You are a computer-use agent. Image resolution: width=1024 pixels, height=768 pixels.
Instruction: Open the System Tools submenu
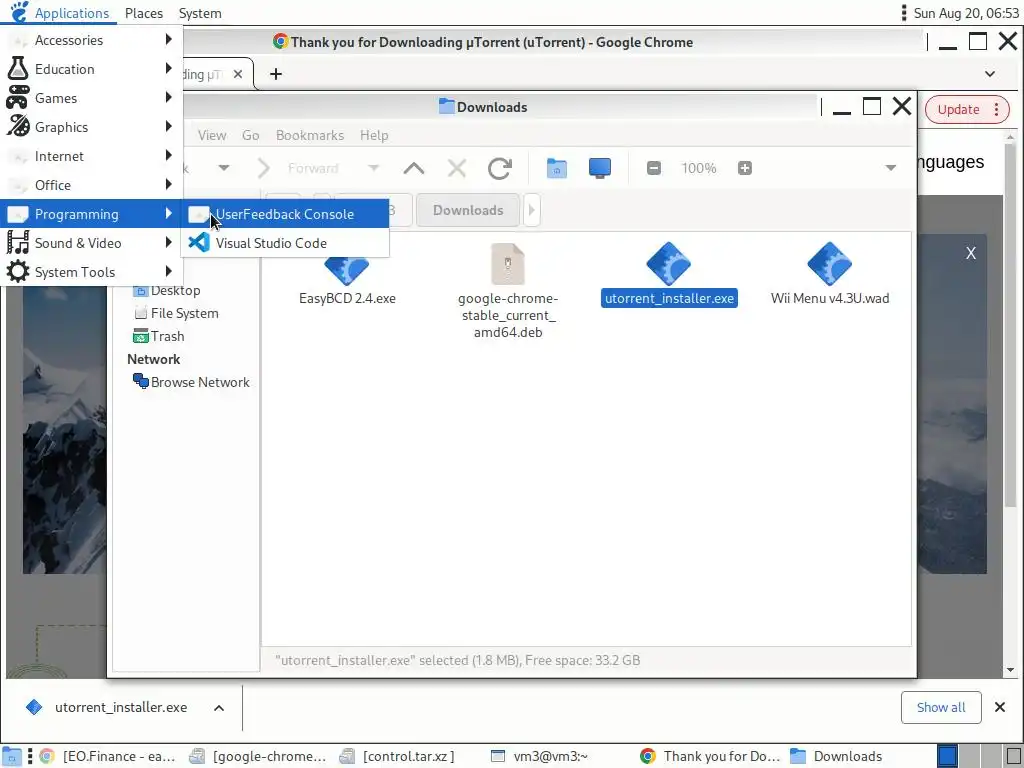[x=91, y=272]
